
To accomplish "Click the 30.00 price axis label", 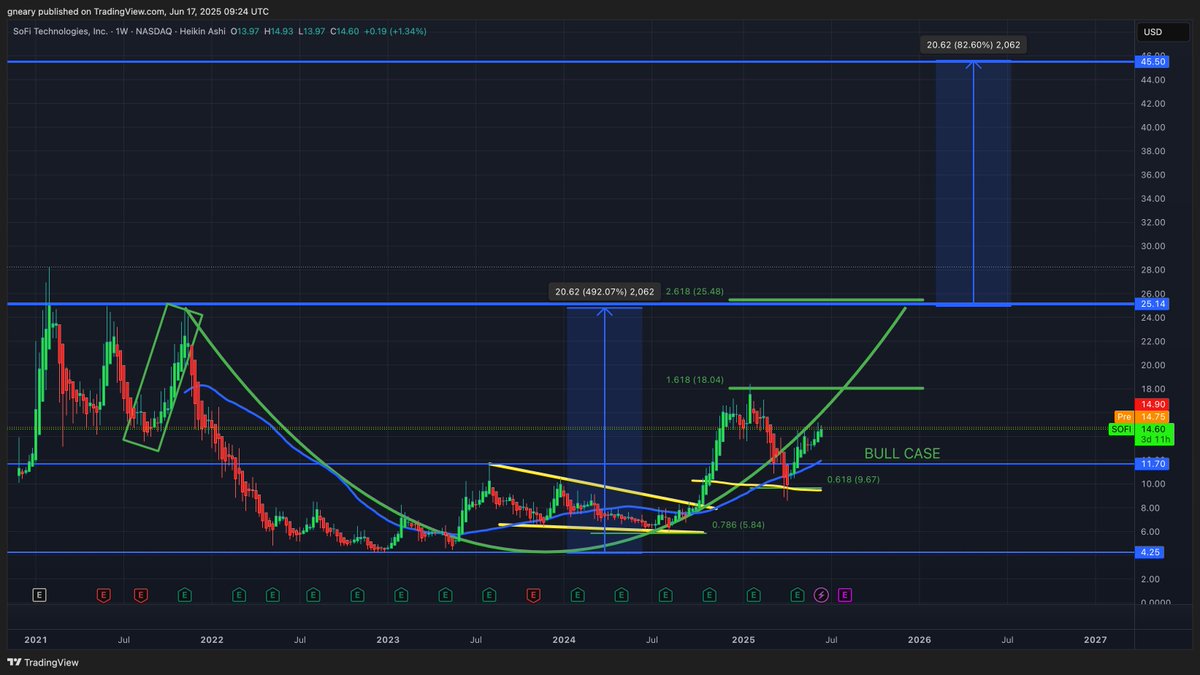I will click(x=1155, y=246).
